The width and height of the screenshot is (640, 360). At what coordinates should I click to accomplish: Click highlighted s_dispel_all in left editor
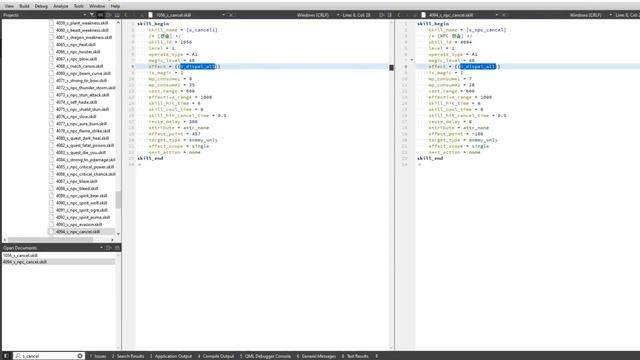coord(198,67)
